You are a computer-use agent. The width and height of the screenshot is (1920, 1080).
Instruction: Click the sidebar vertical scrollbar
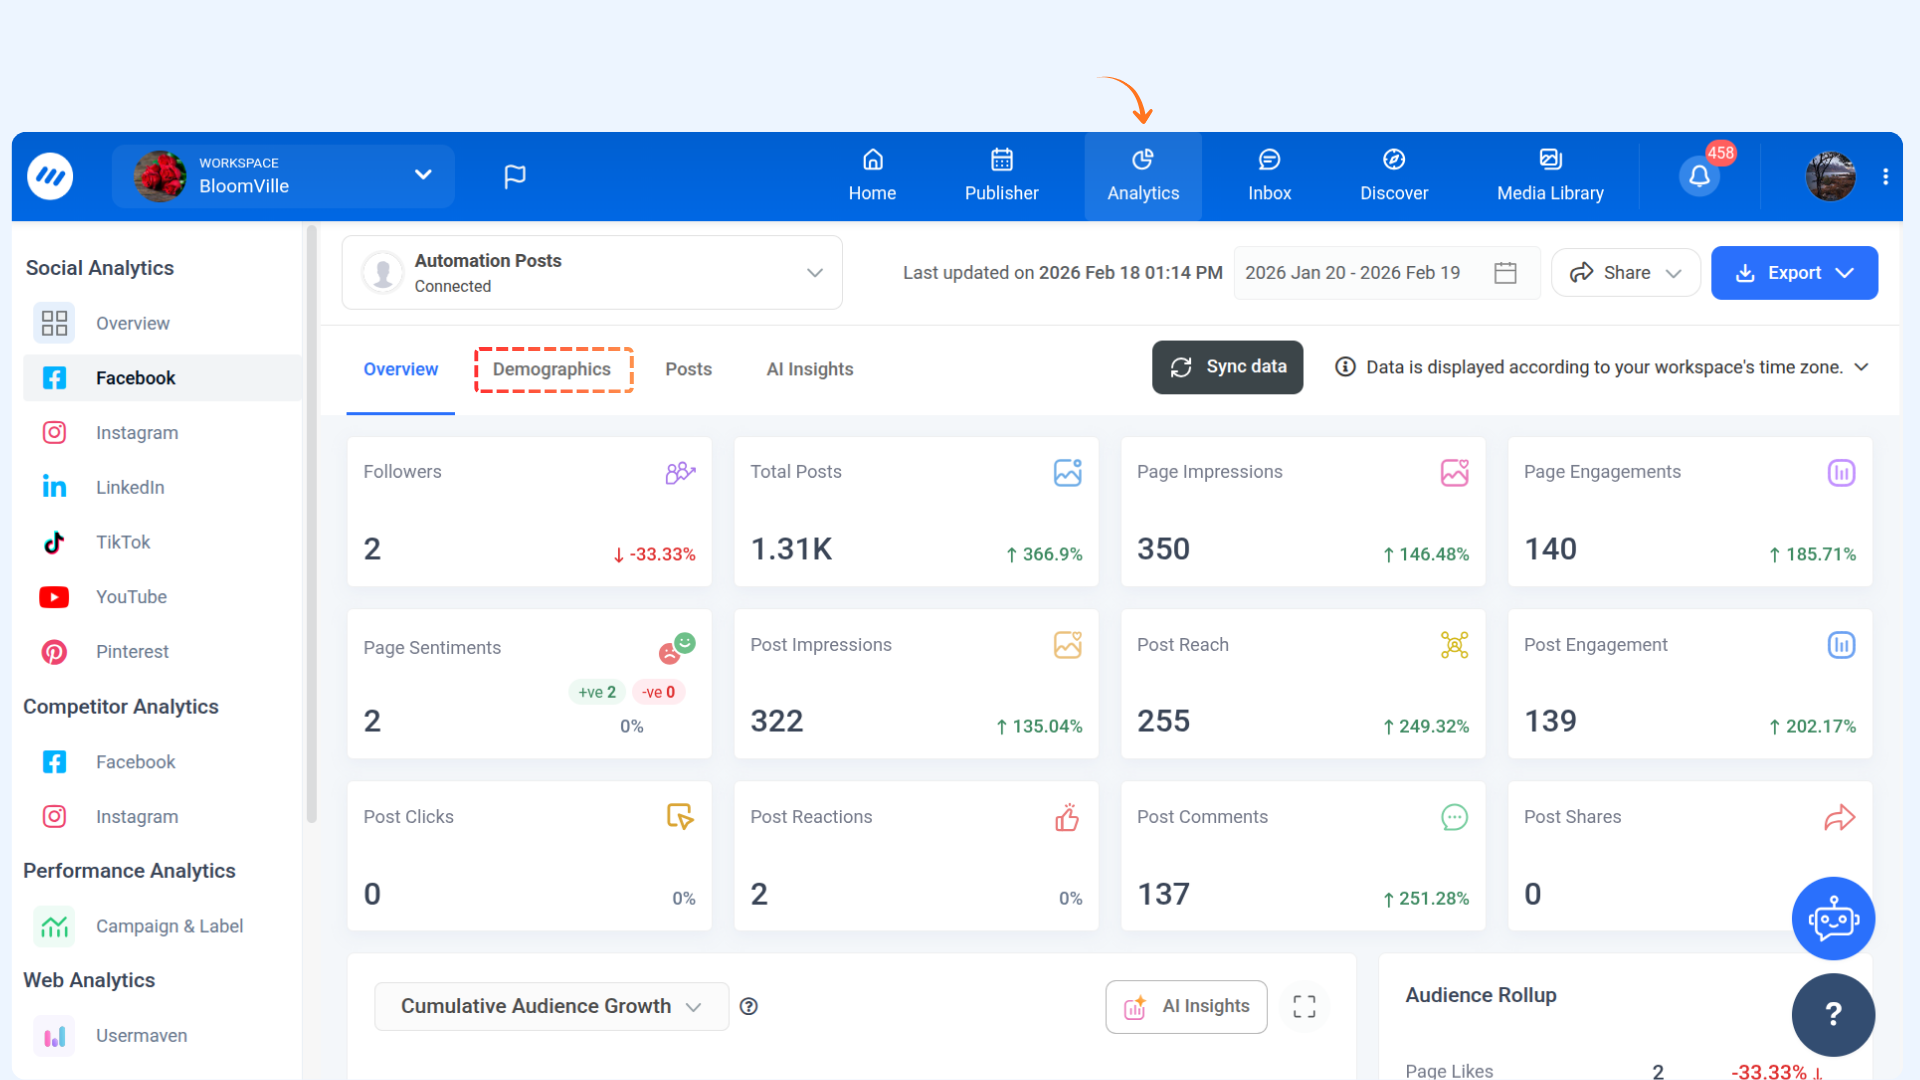click(311, 520)
